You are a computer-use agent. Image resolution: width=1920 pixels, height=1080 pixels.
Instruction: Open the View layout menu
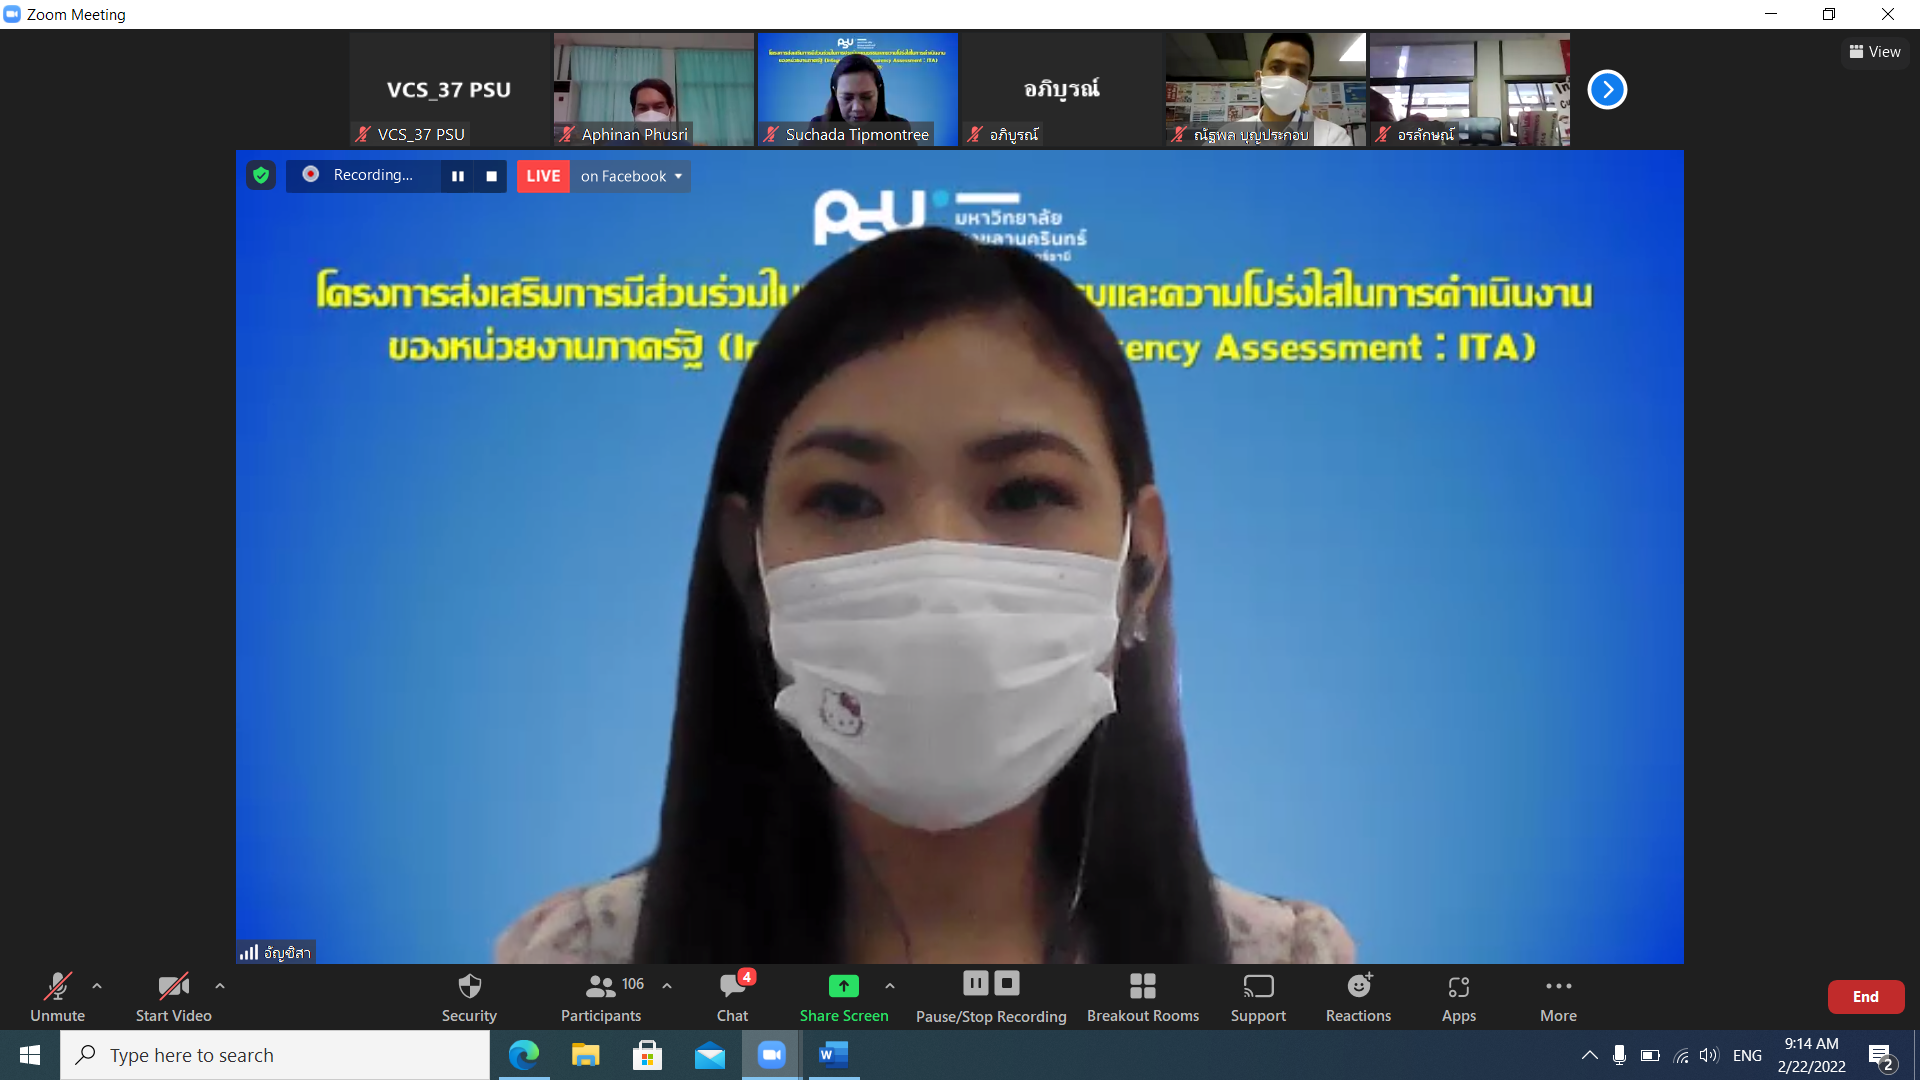coord(1875,52)
